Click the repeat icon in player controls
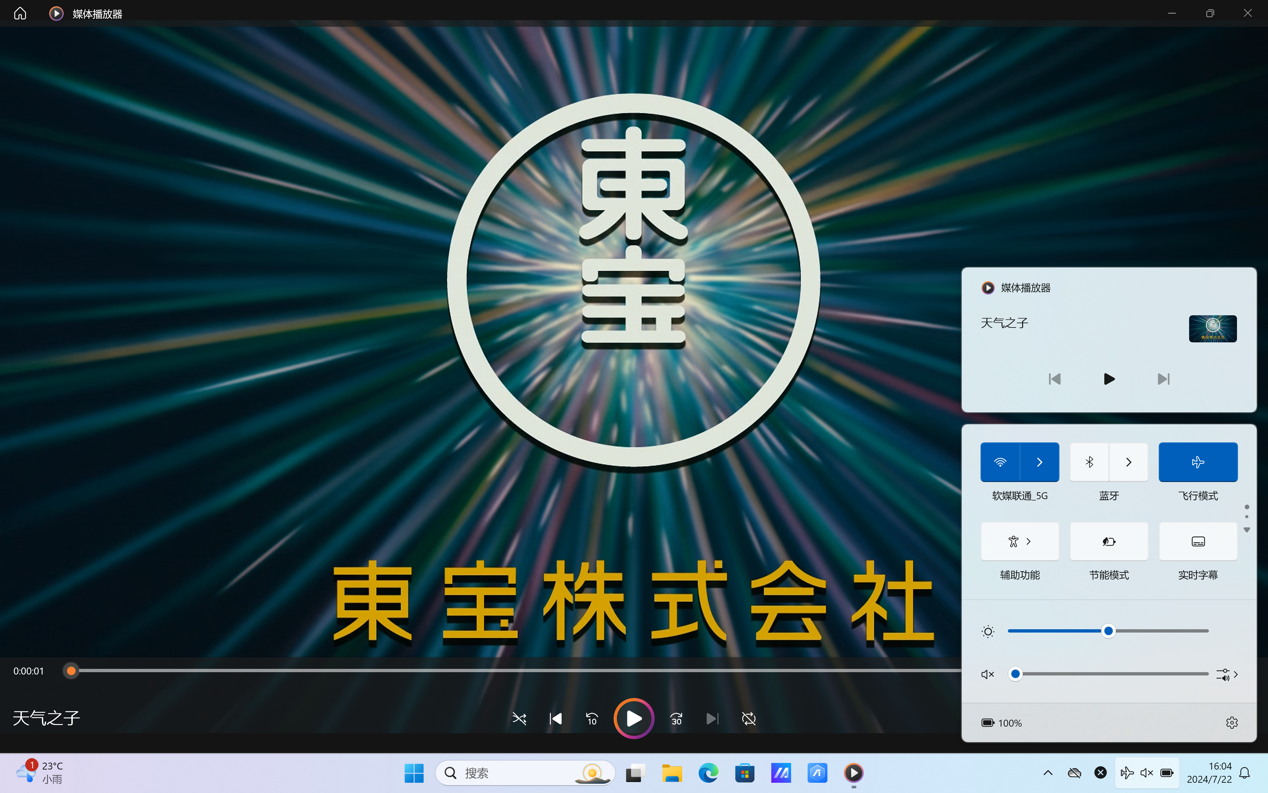1268x793 pixels. 749,719
